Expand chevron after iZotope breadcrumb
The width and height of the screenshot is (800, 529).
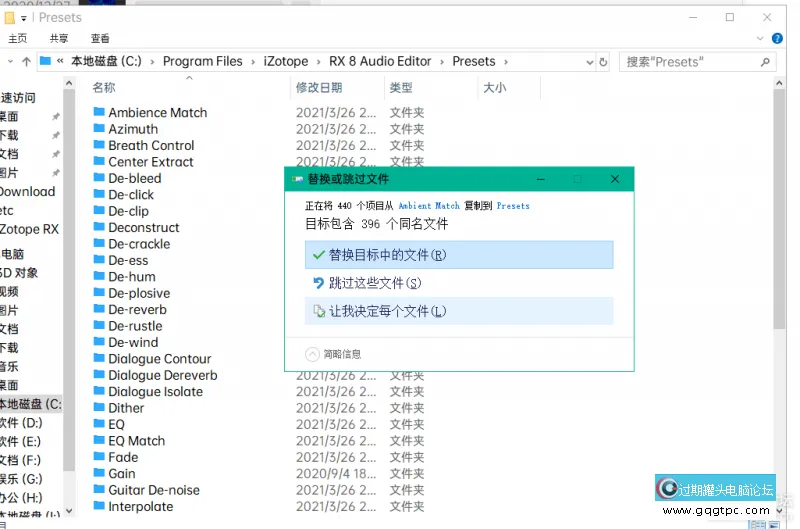point(318,62)
